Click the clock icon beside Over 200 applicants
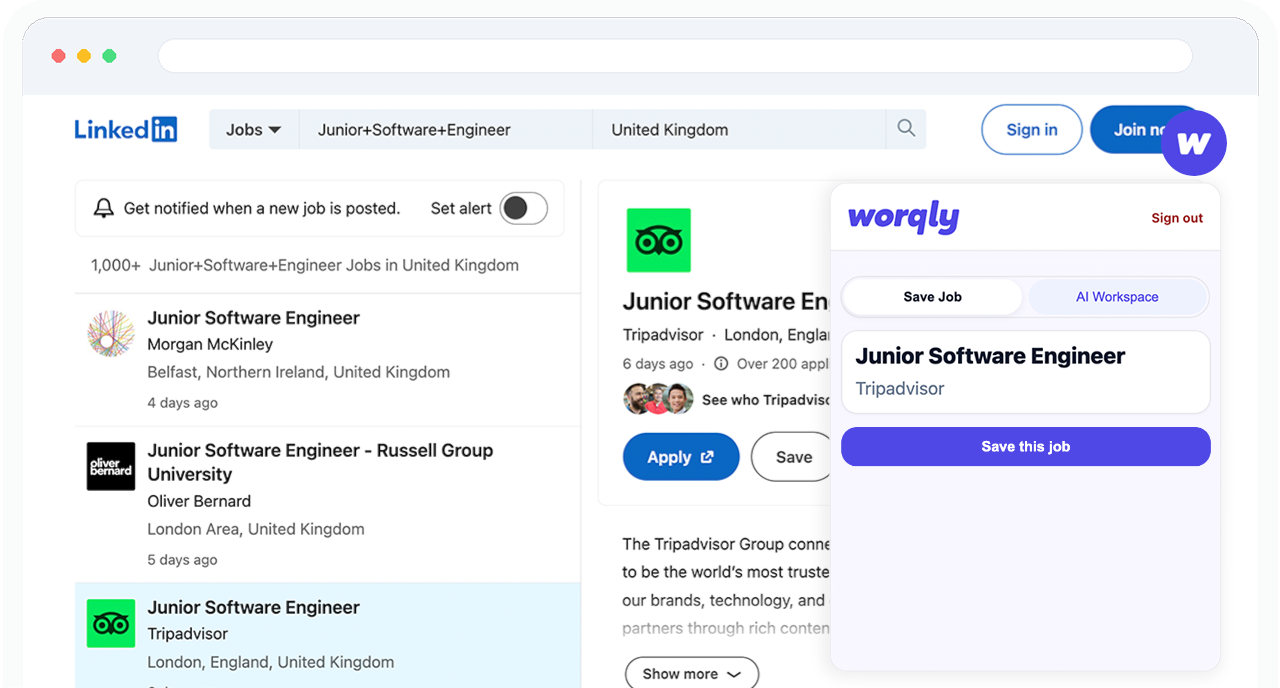Screen dimensions: 1280x688 point(721,364)
